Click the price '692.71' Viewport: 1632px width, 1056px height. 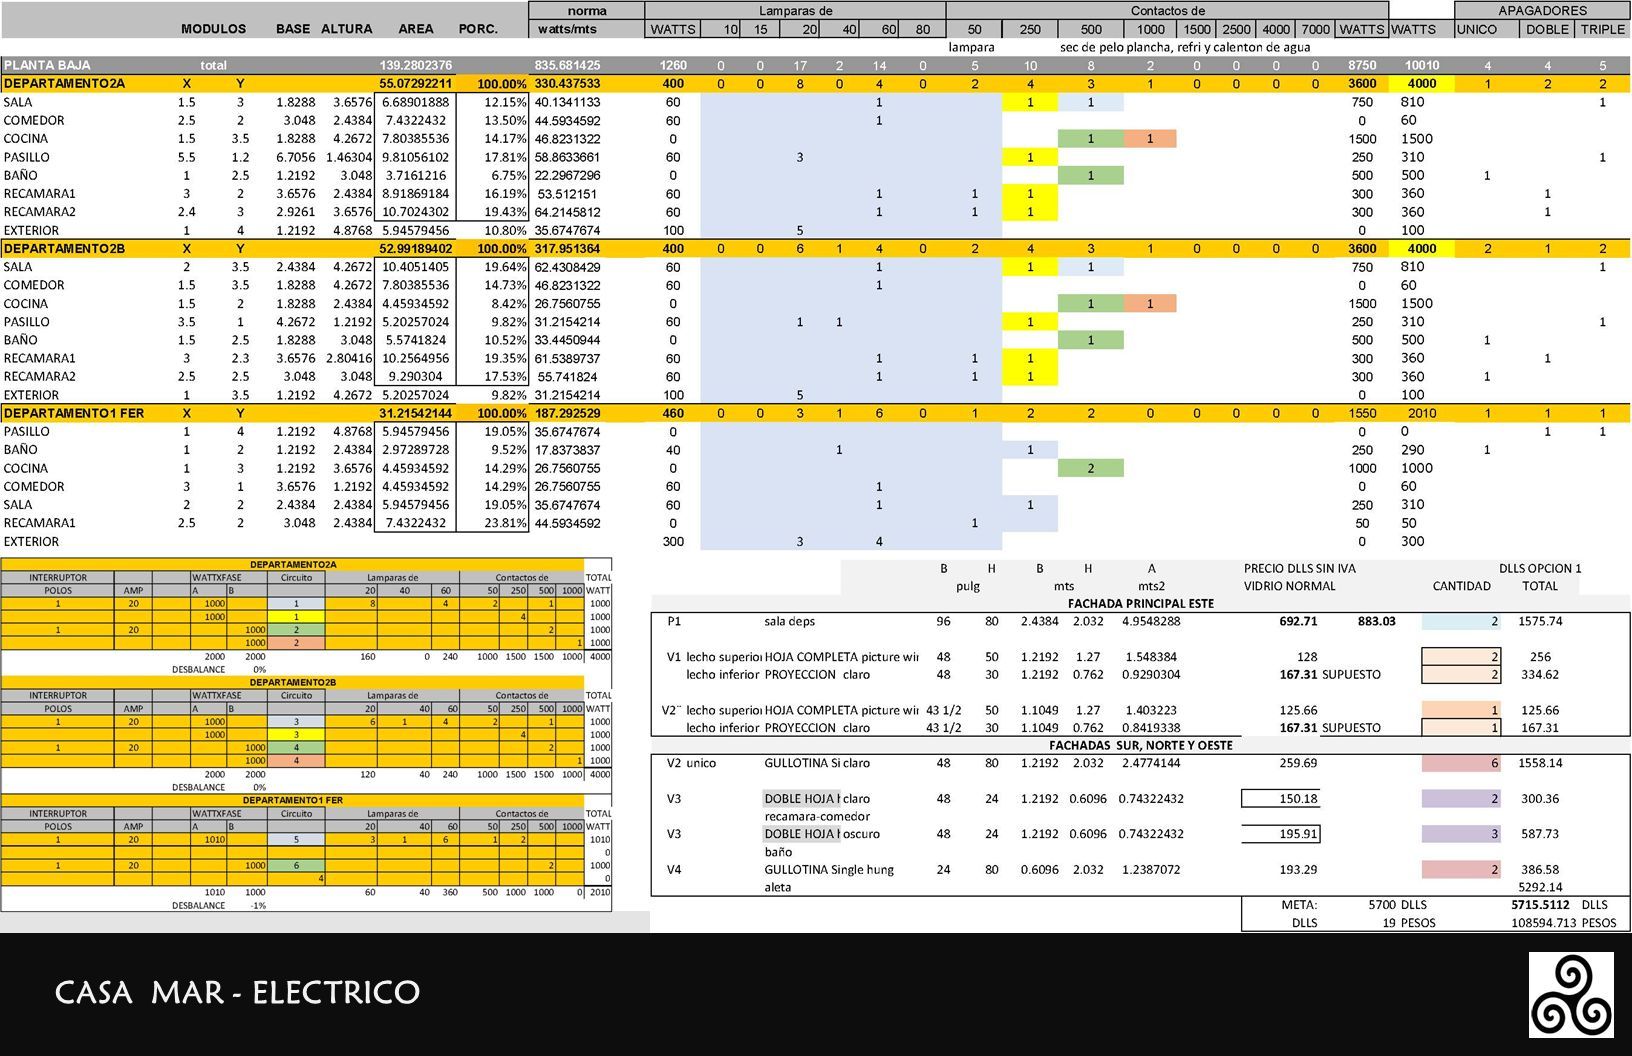pos(1298,621)
